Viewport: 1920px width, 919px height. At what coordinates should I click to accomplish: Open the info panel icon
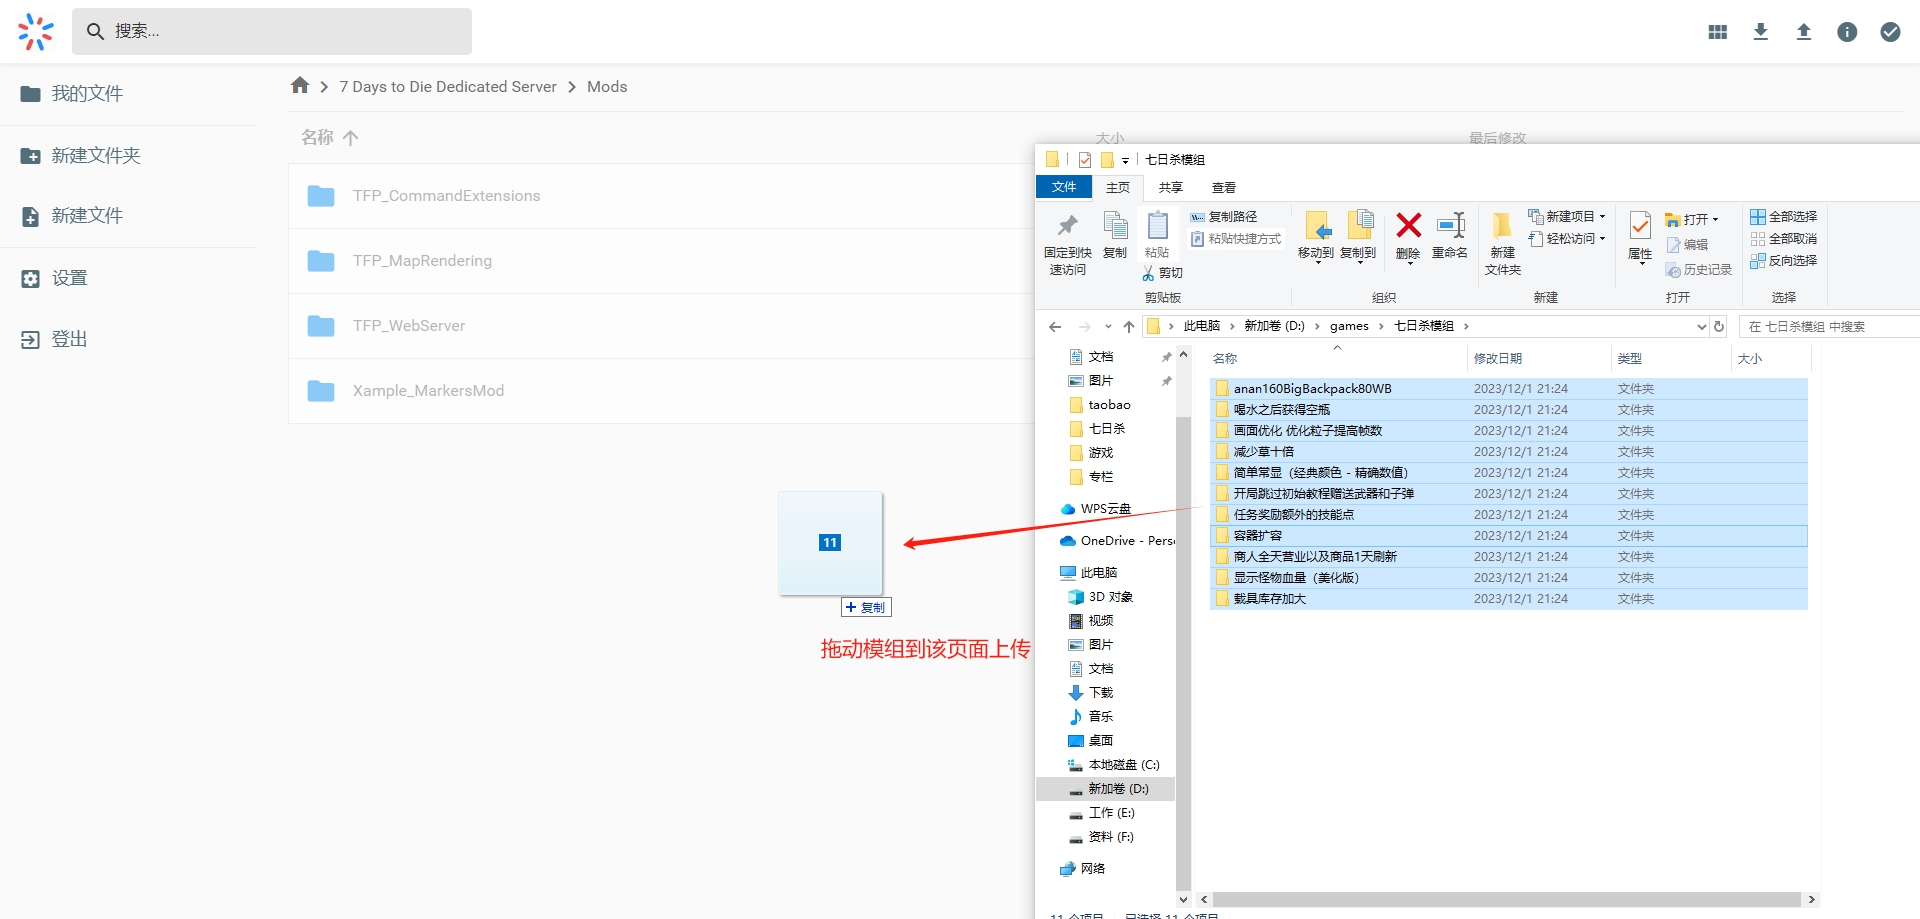click(1847, 32)
